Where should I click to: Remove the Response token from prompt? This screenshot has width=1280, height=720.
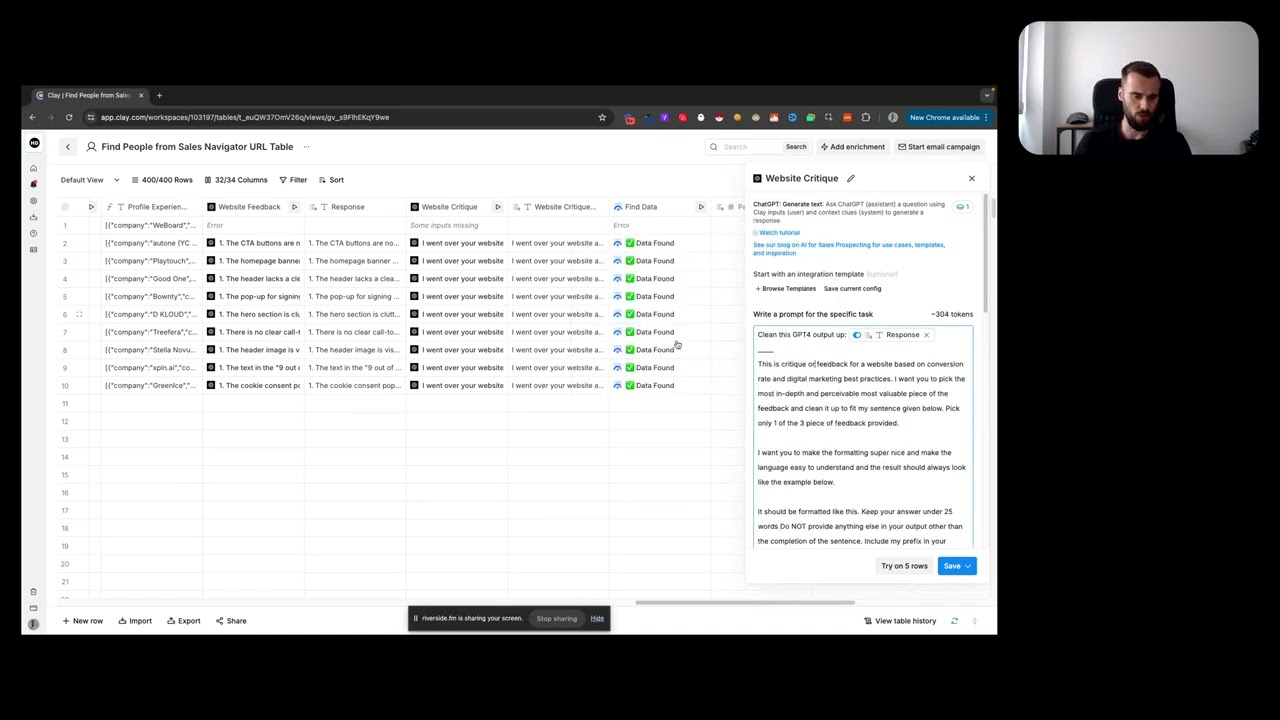(x=926, y=335)
